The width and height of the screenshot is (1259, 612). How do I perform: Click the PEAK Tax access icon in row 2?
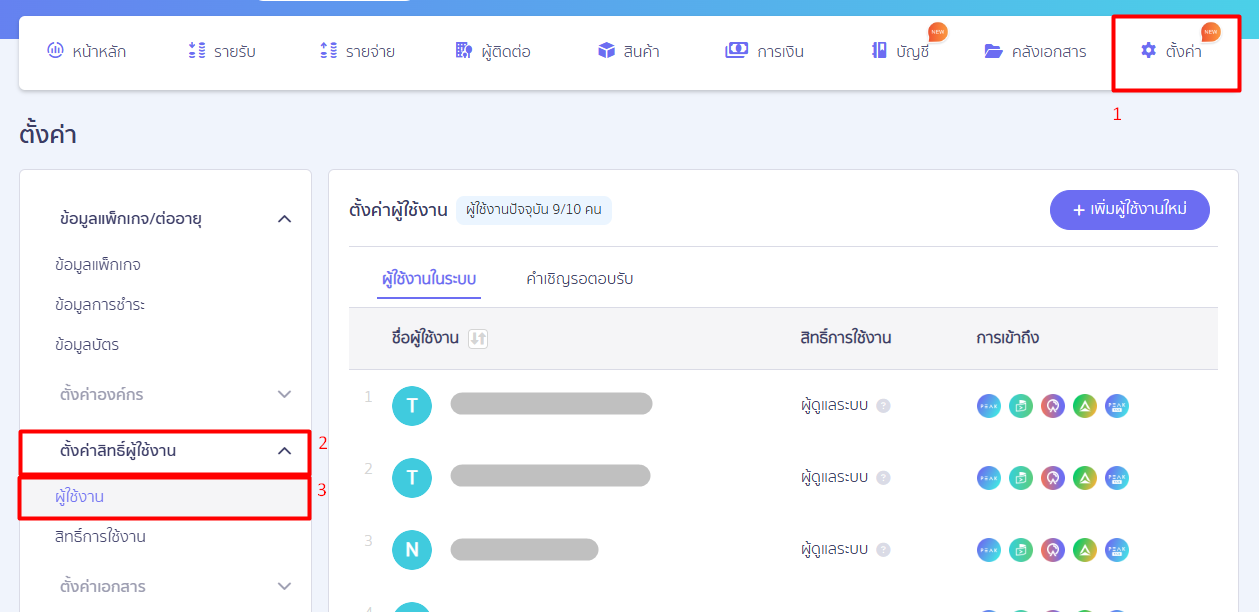(1117, 478)
